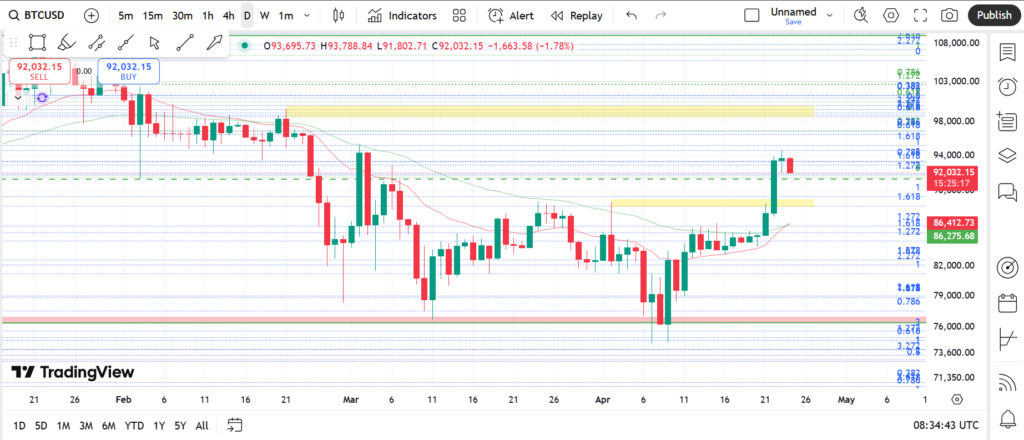Collapse the legend with chevron under SELL

(18, 97)
